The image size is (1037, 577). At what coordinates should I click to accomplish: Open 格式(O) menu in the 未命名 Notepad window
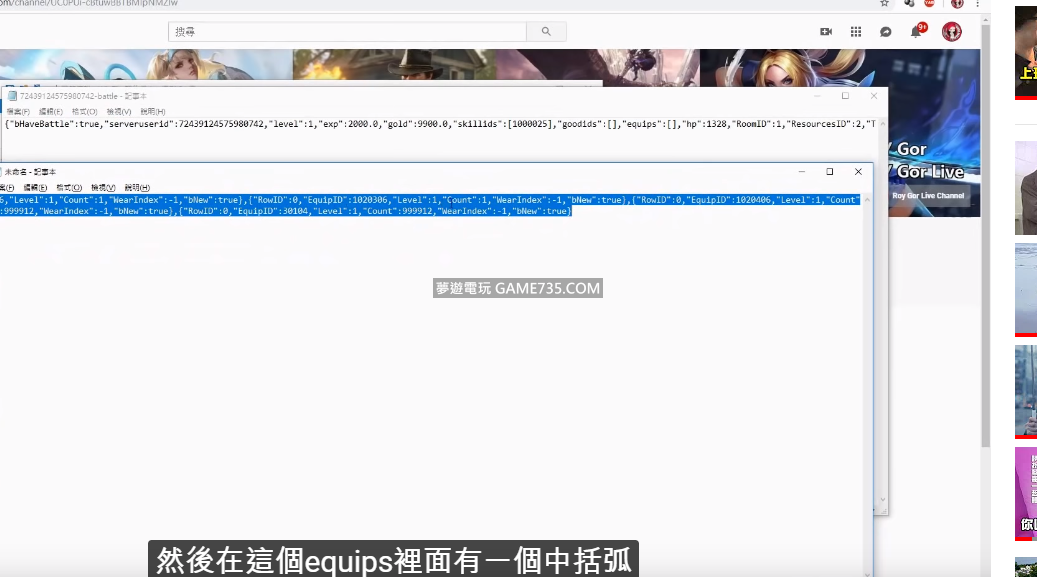tap(69, 188)
